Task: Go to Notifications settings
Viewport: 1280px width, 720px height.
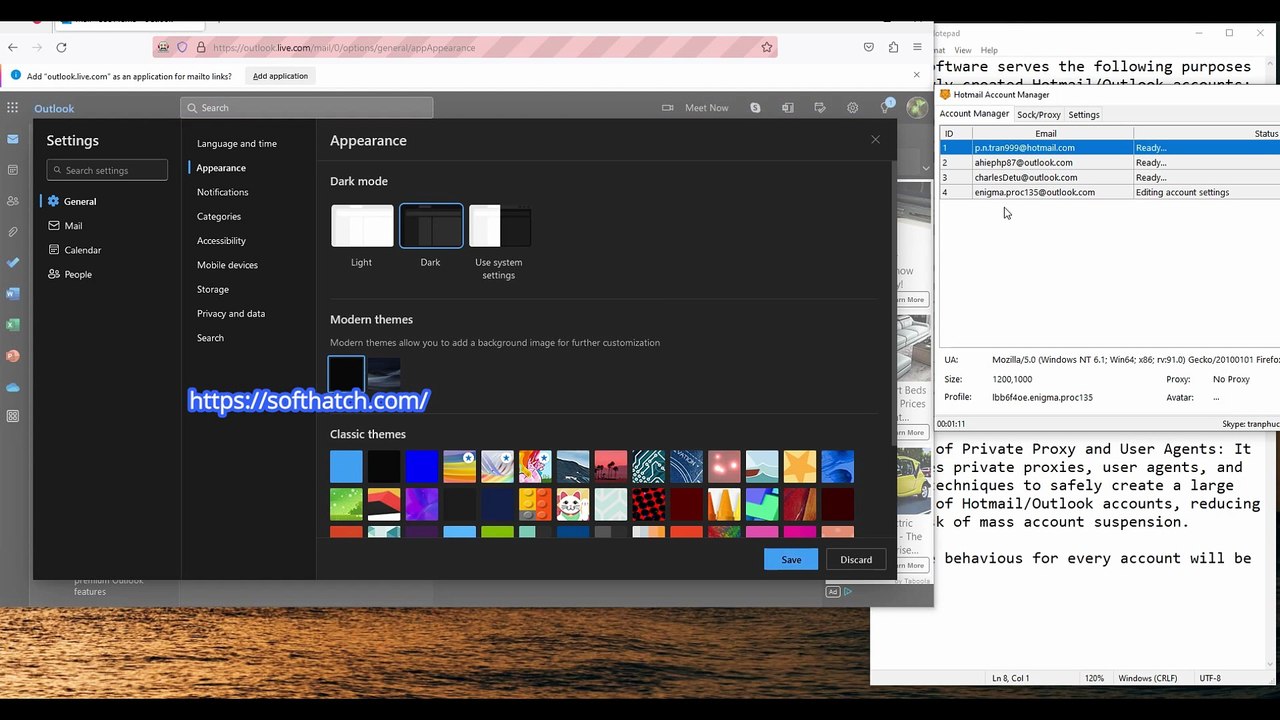Action: pyautogui.click(x=223, y=192)
